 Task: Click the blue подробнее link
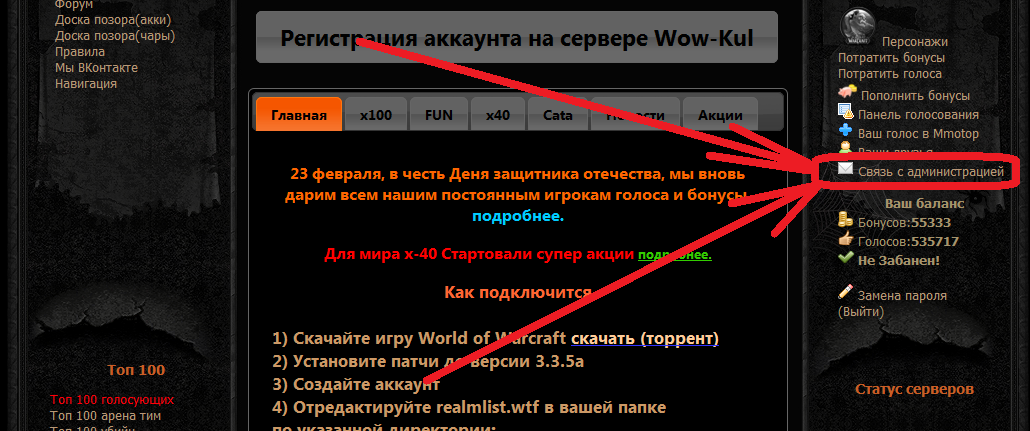518,216
